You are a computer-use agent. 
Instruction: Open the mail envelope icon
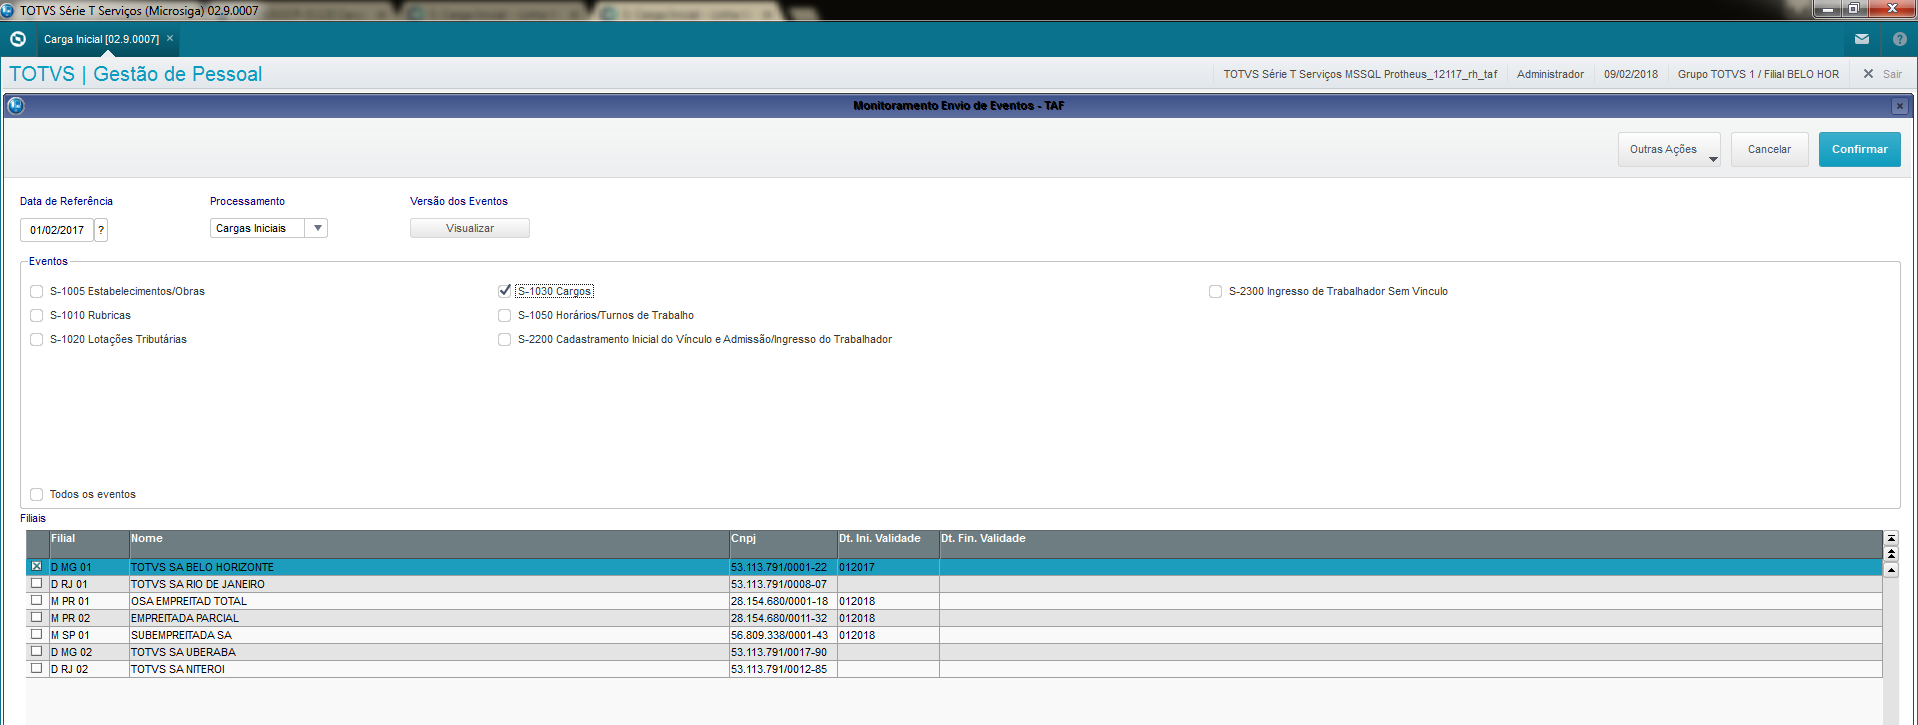(x=1861, y=39)
